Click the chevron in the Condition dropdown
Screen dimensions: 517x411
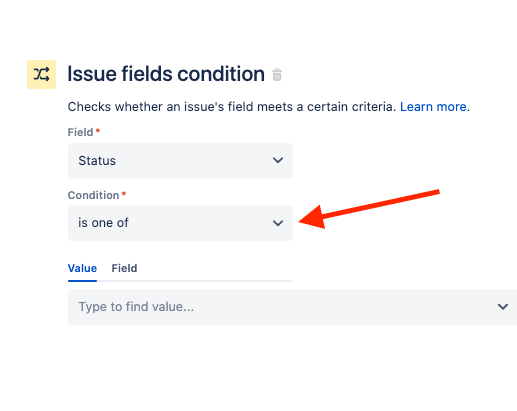tap(278, 223)
